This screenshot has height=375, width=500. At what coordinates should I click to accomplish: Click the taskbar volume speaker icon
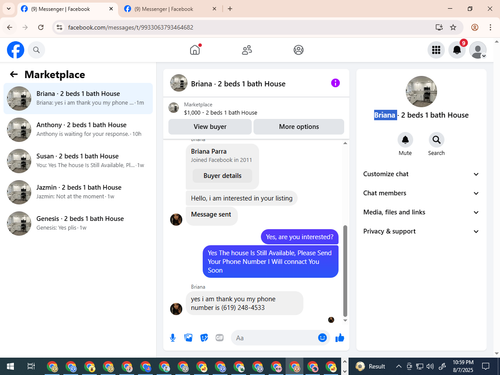pyautogui.click(x=430, y=367)
